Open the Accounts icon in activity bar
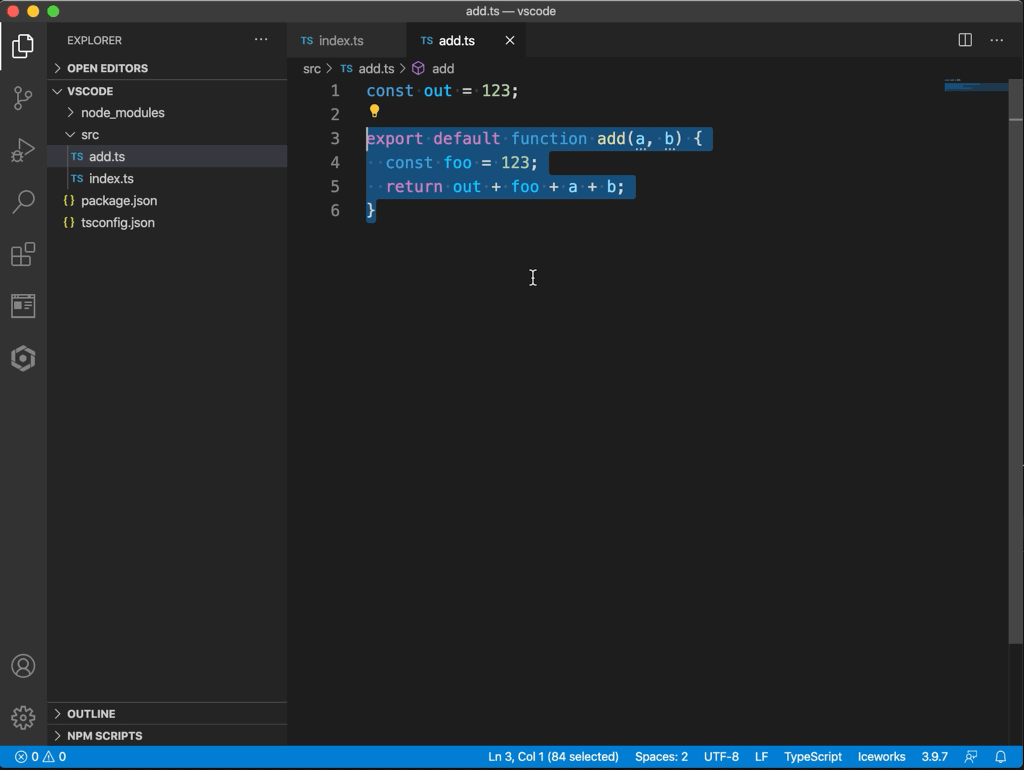This screenshot has height=770, width=1024. point(23,666)
